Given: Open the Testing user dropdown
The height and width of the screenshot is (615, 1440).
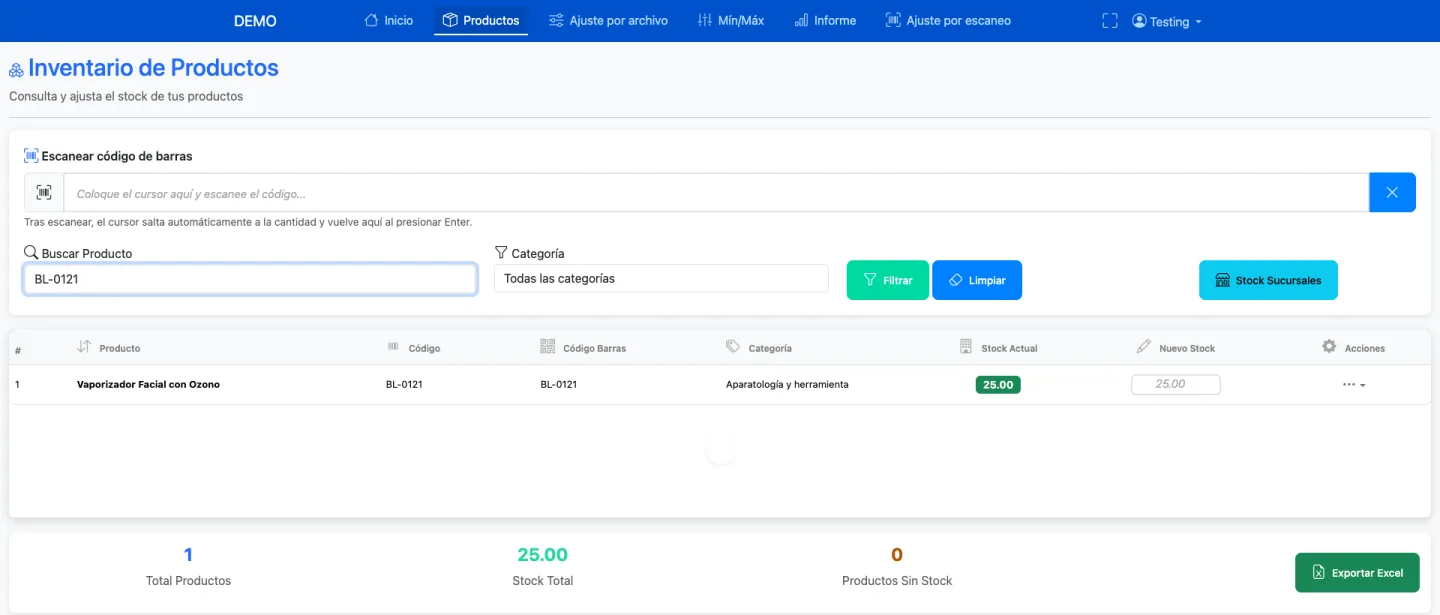Looking at the screenshot, I should 1167,21.
